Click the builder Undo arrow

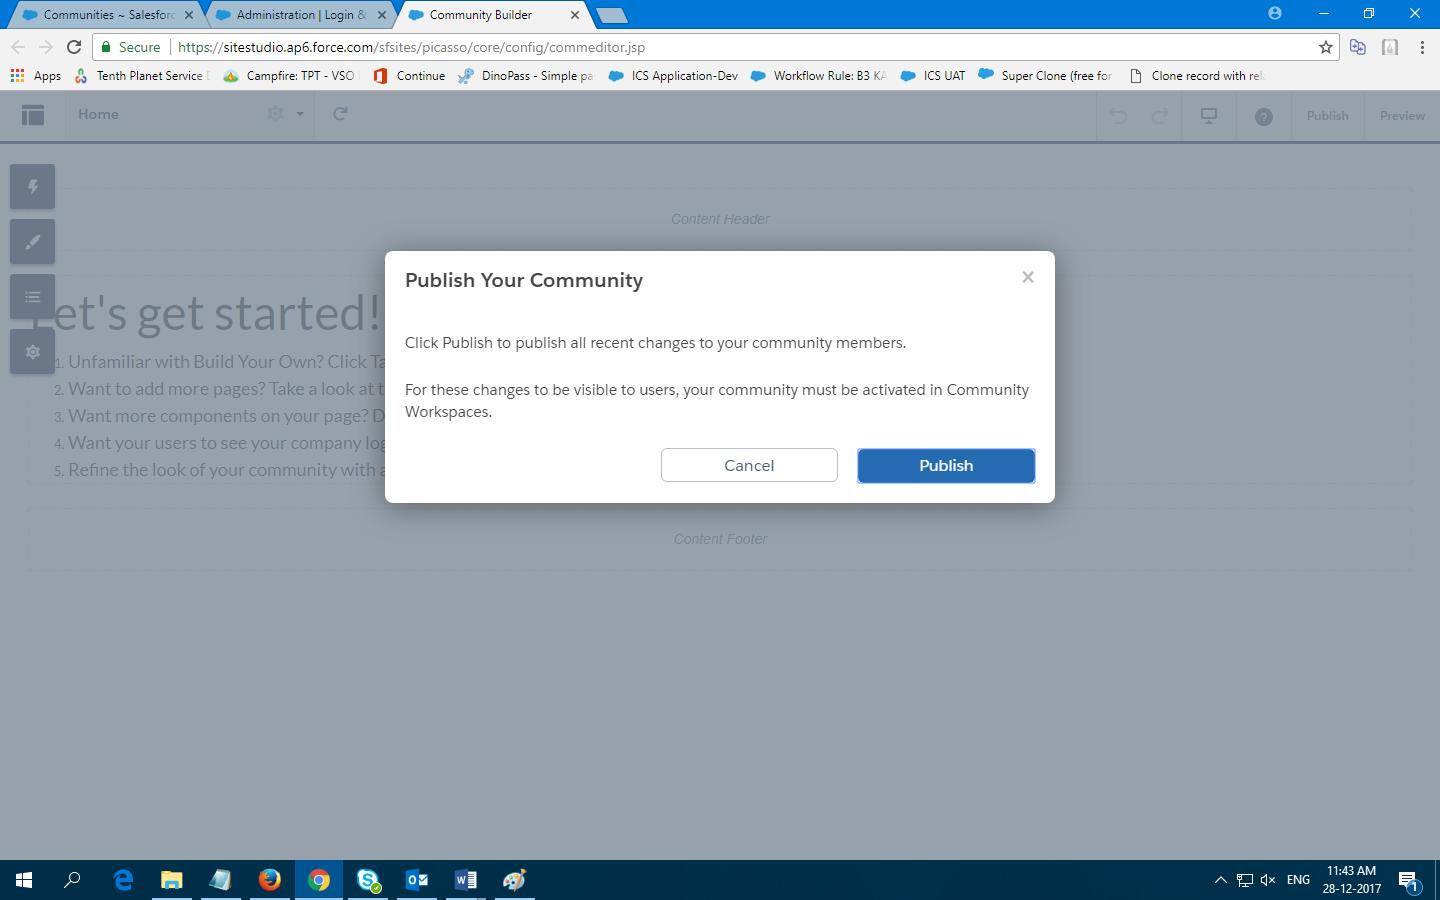[x=1118, y=116]
